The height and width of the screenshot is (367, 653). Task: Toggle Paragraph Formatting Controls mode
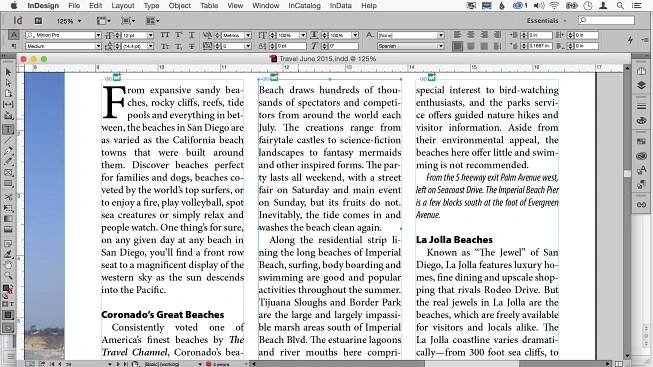(14, 45)
